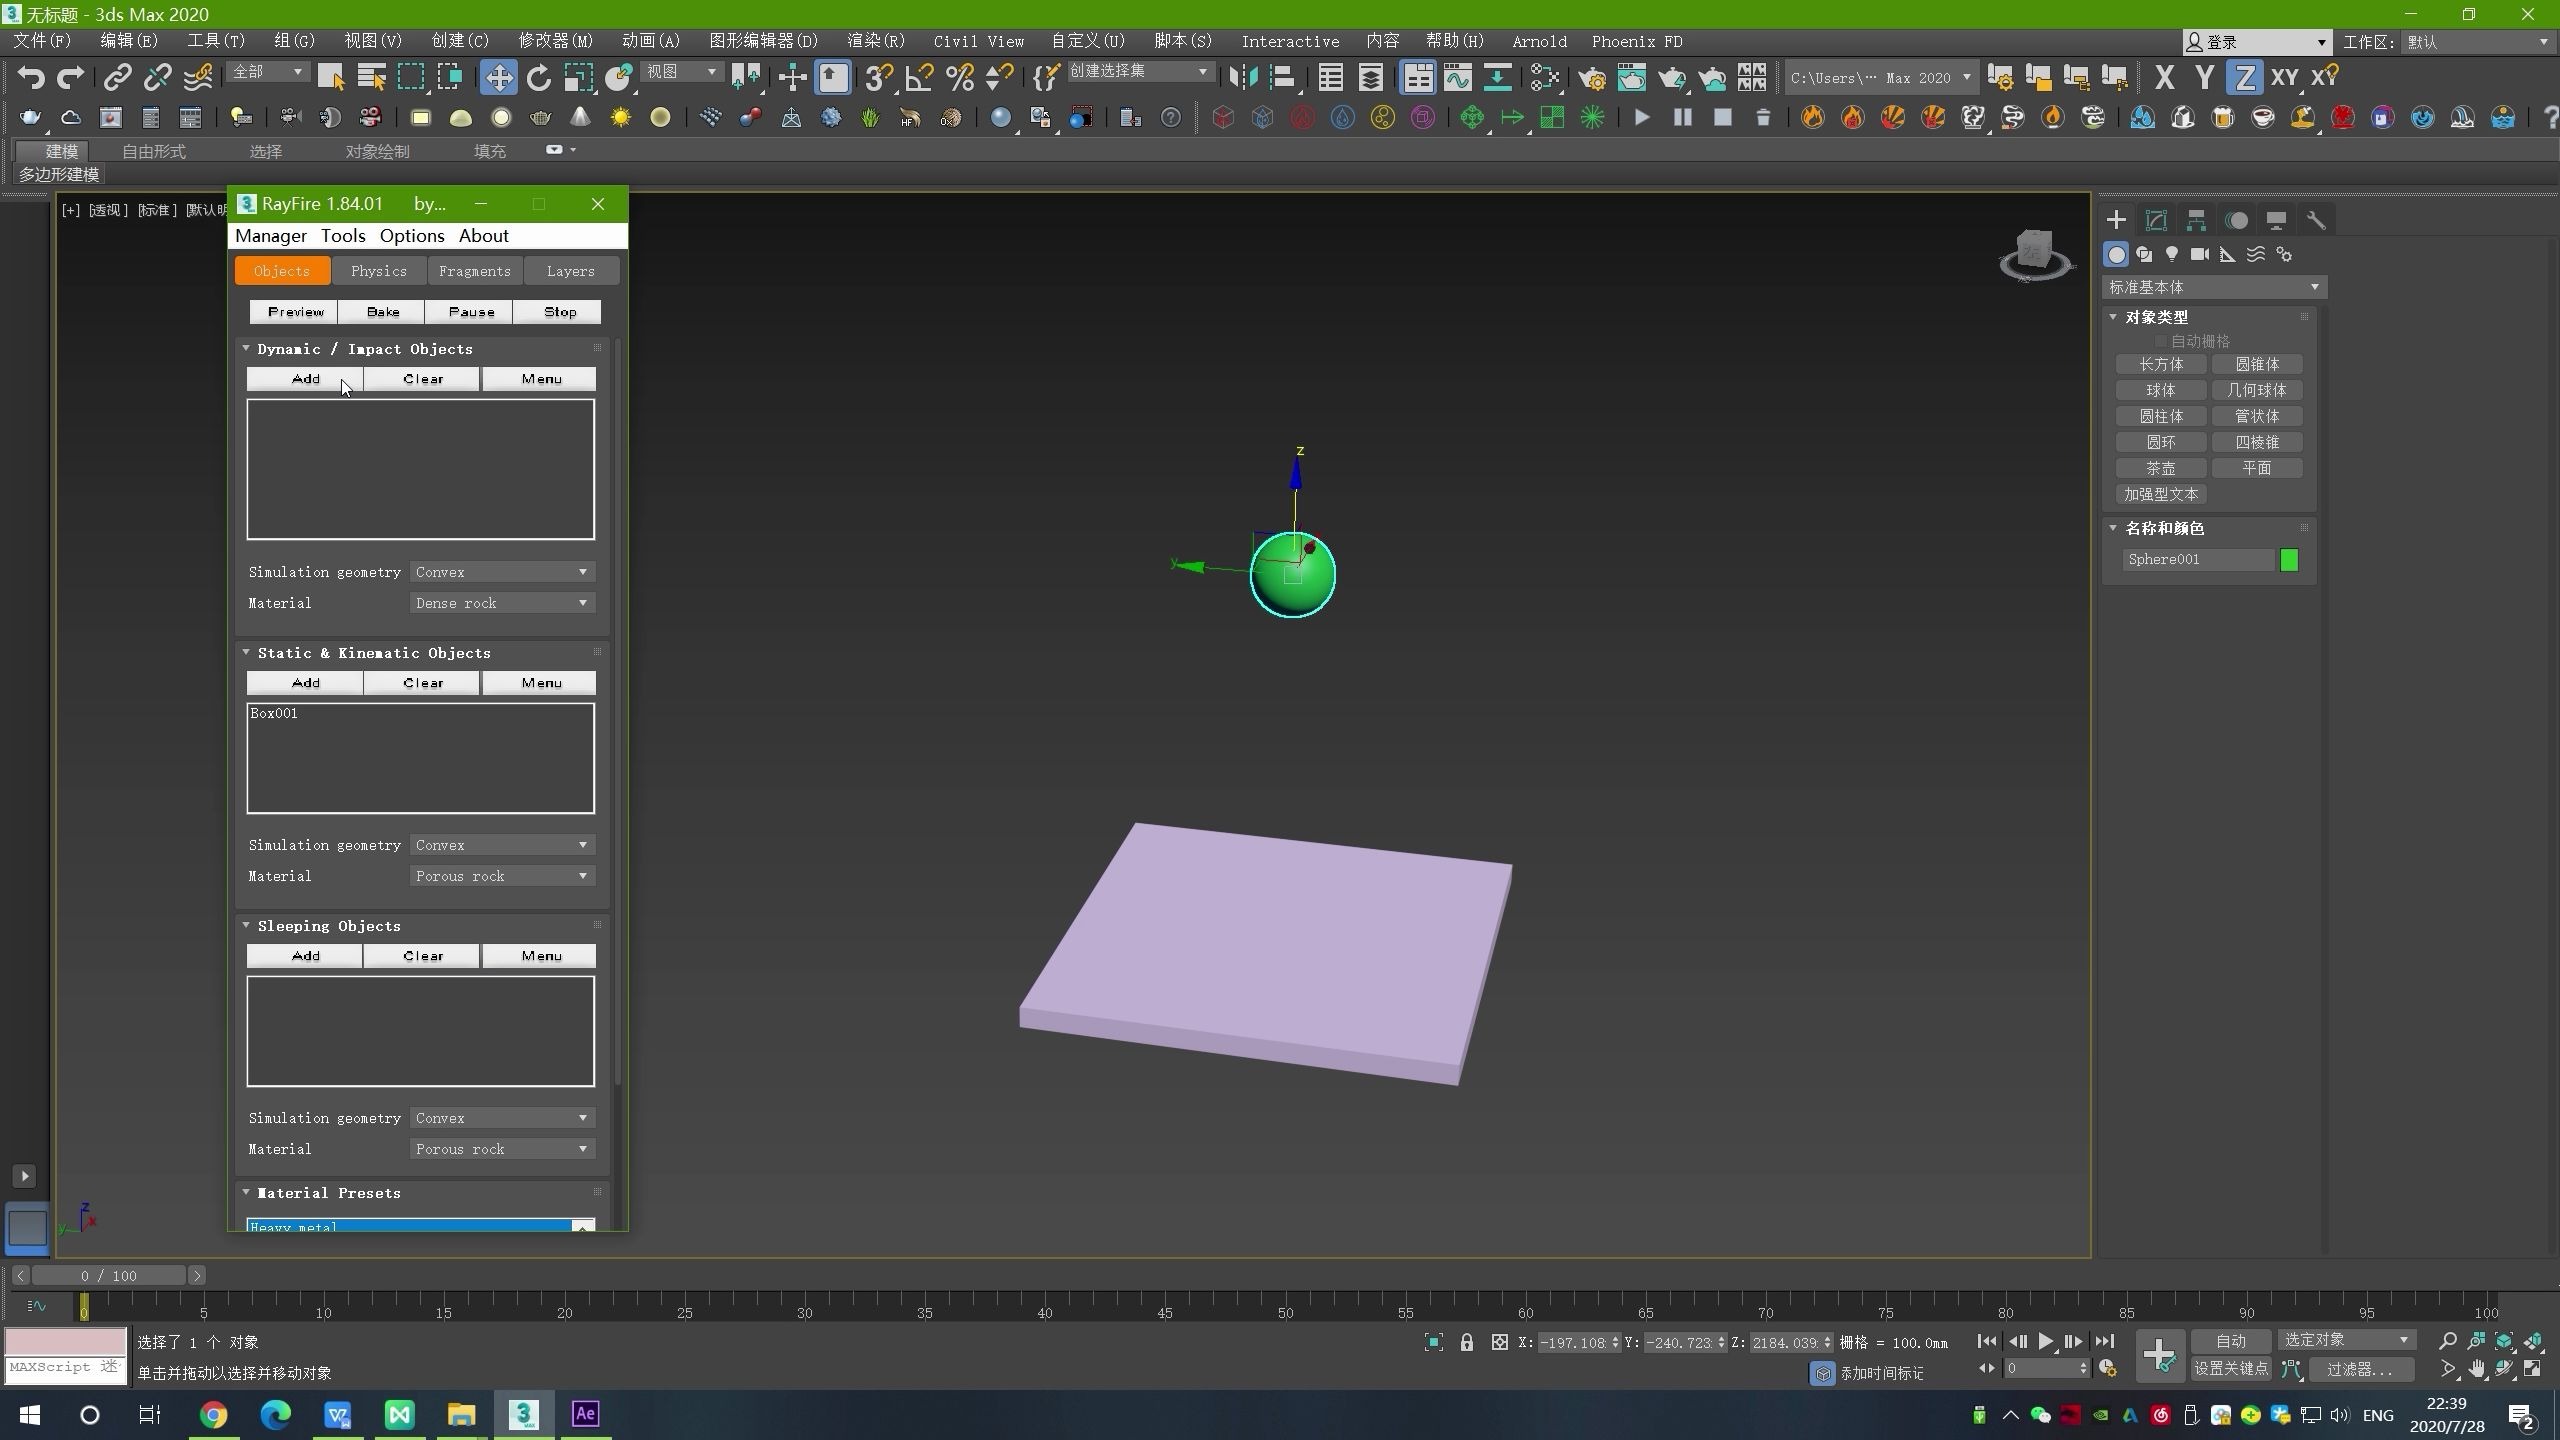Click the teapot render icon
Viewport: 2560px width, 1440px height.
pos(1671,77)
